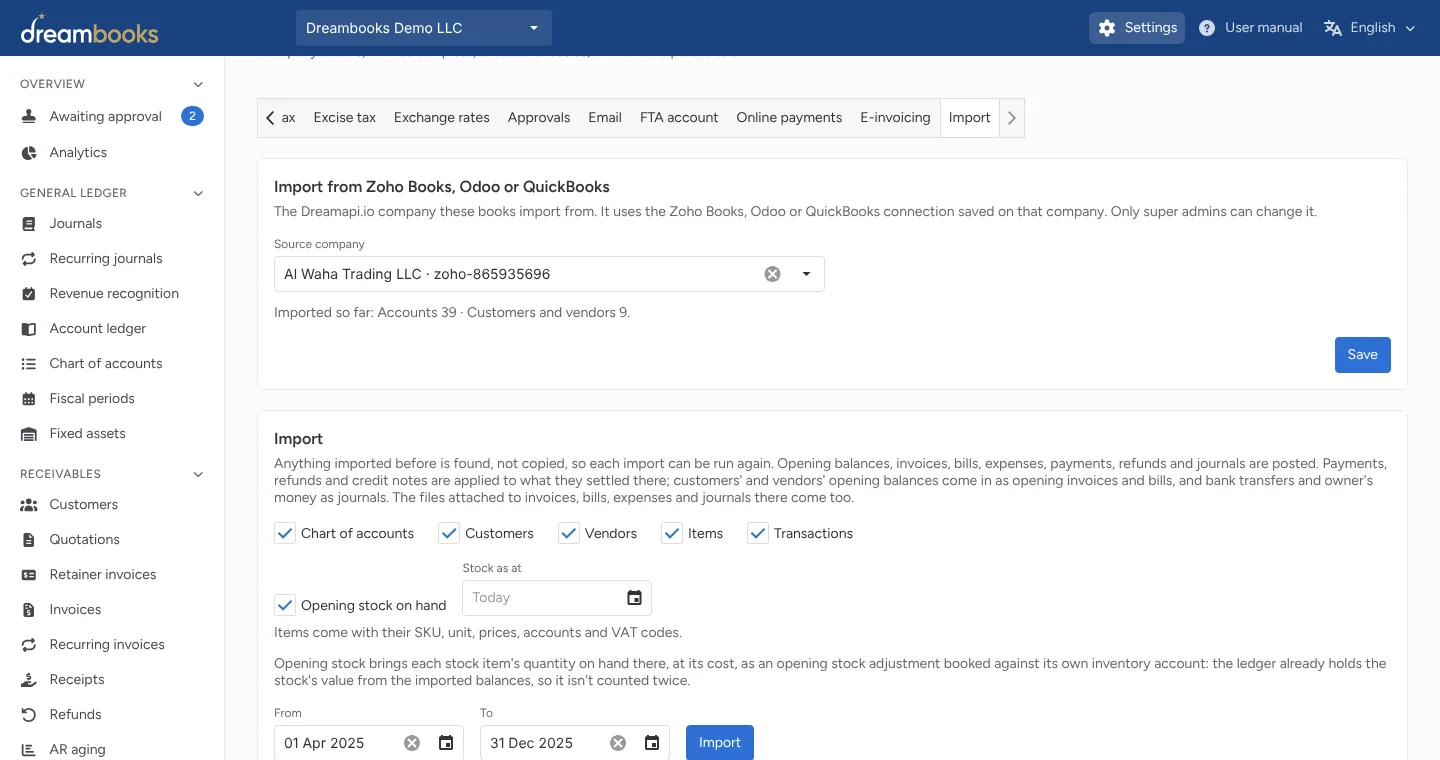Switch to the Excise tax tab
The width and height of the screenshot is (1440, 760).
click(x=345, y=118)
